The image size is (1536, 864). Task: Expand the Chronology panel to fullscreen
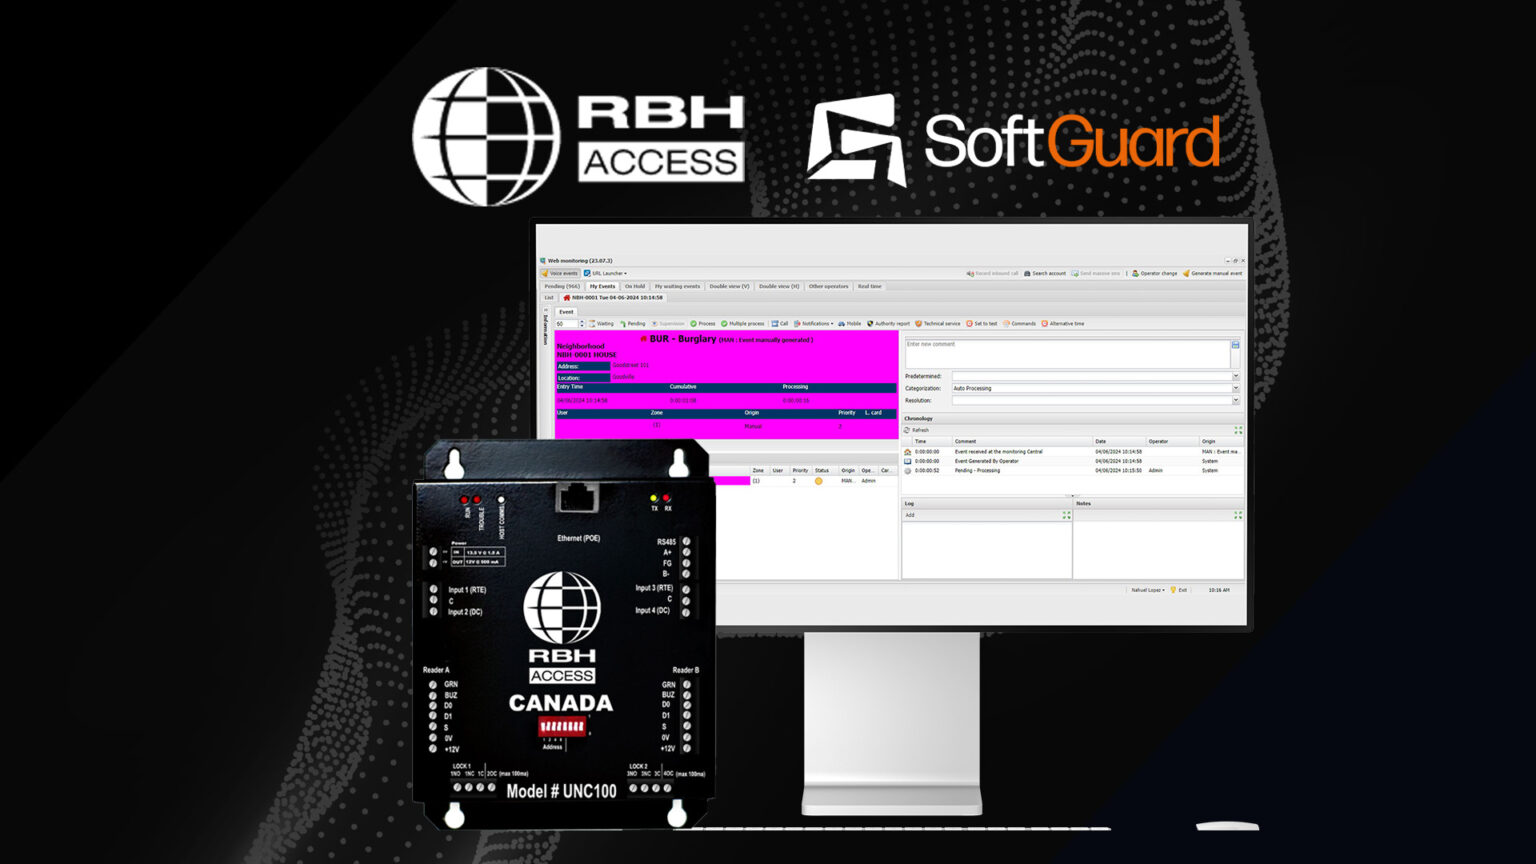(1238, 430)
